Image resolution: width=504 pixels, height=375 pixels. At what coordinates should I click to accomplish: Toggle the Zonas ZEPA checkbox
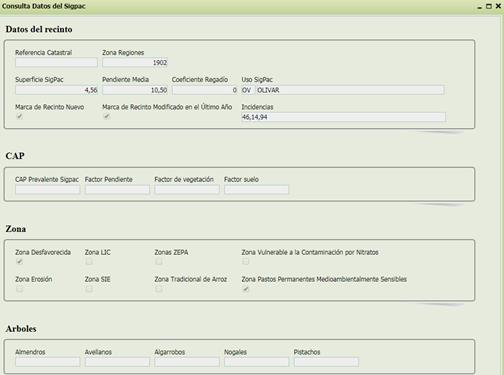[x=159, y=262]
